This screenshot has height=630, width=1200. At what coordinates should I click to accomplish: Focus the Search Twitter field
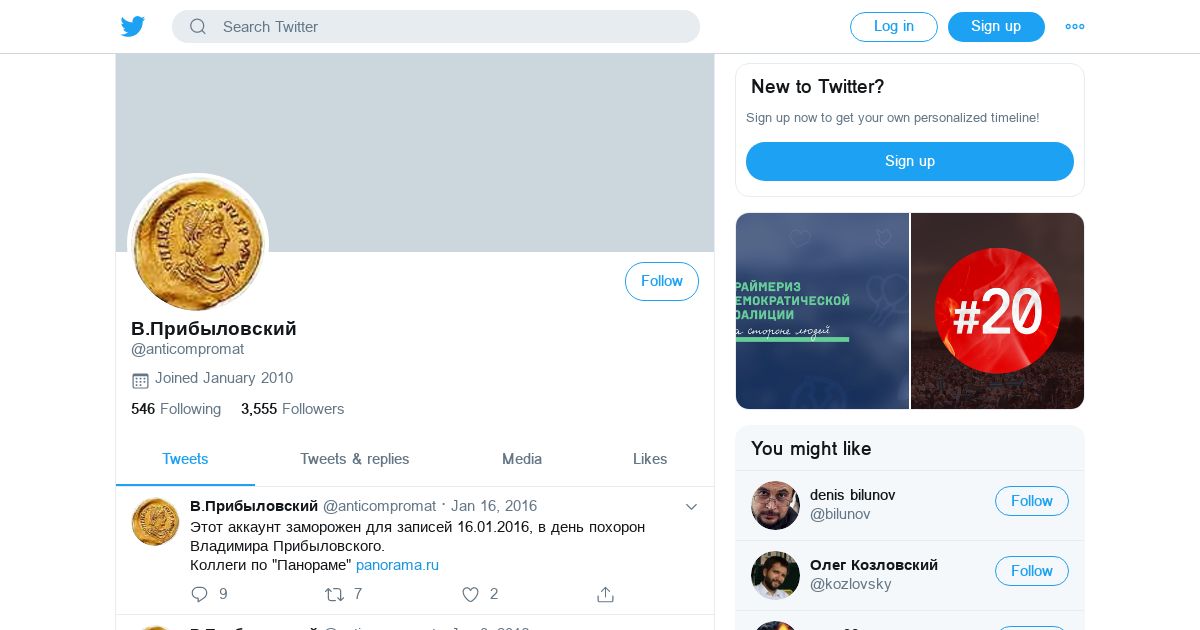[x=450, y=27]
